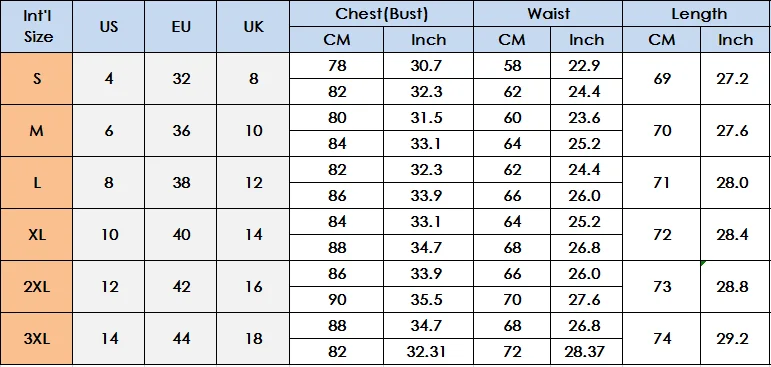Click the US size 10 cell

tap(109, 235)
